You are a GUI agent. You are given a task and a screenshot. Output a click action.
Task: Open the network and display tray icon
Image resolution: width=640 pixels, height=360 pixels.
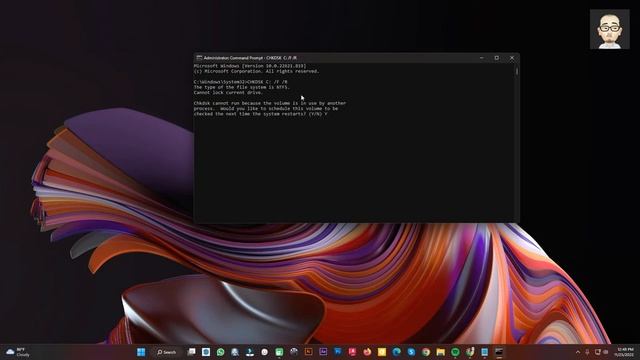coord(598,352)
